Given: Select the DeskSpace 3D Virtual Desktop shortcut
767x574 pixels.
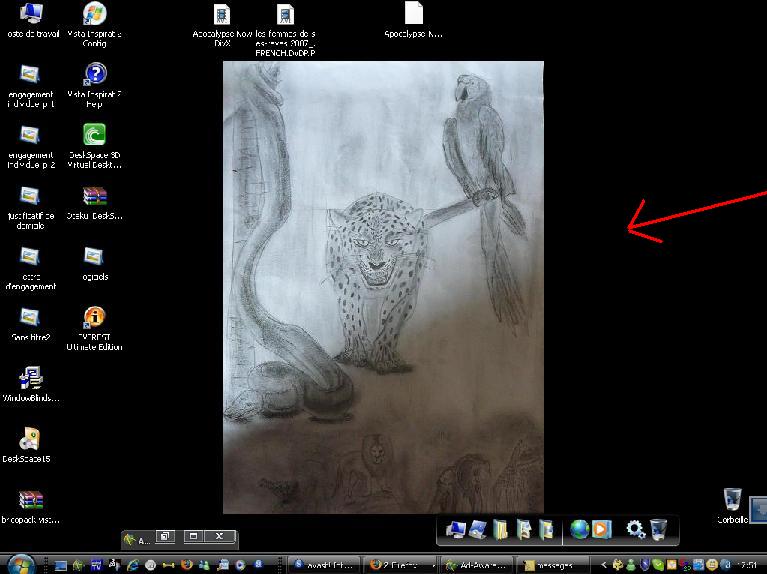Looking at the screenshot, I should point(94,146).
